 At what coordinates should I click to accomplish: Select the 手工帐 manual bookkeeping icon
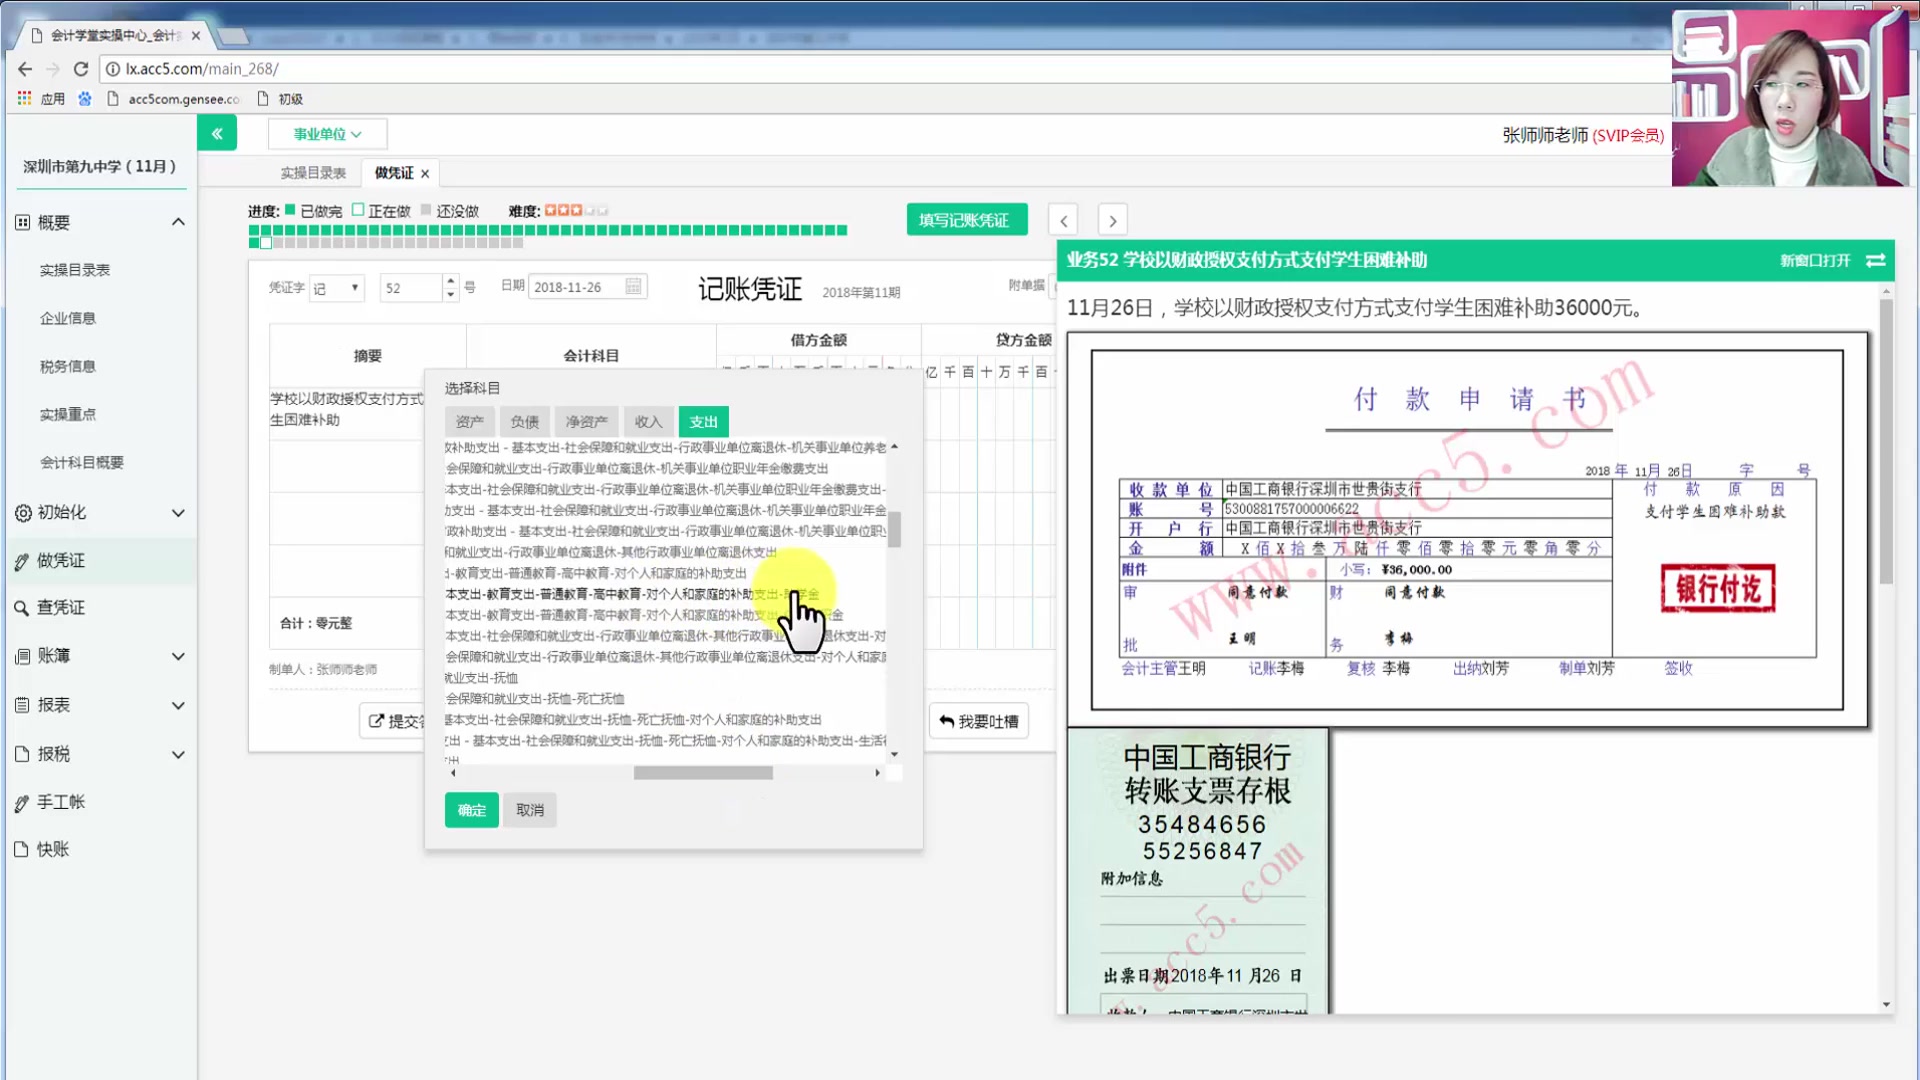[22, 801]
